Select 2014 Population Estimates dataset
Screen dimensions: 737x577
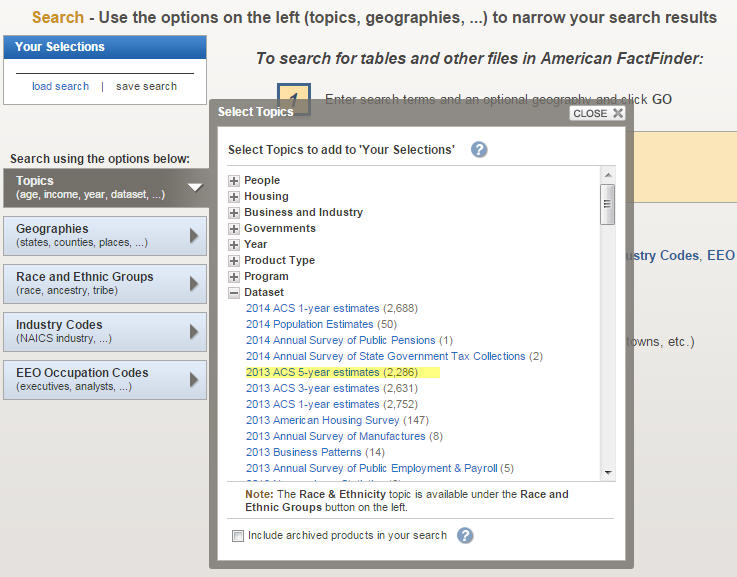pos(309,324)
